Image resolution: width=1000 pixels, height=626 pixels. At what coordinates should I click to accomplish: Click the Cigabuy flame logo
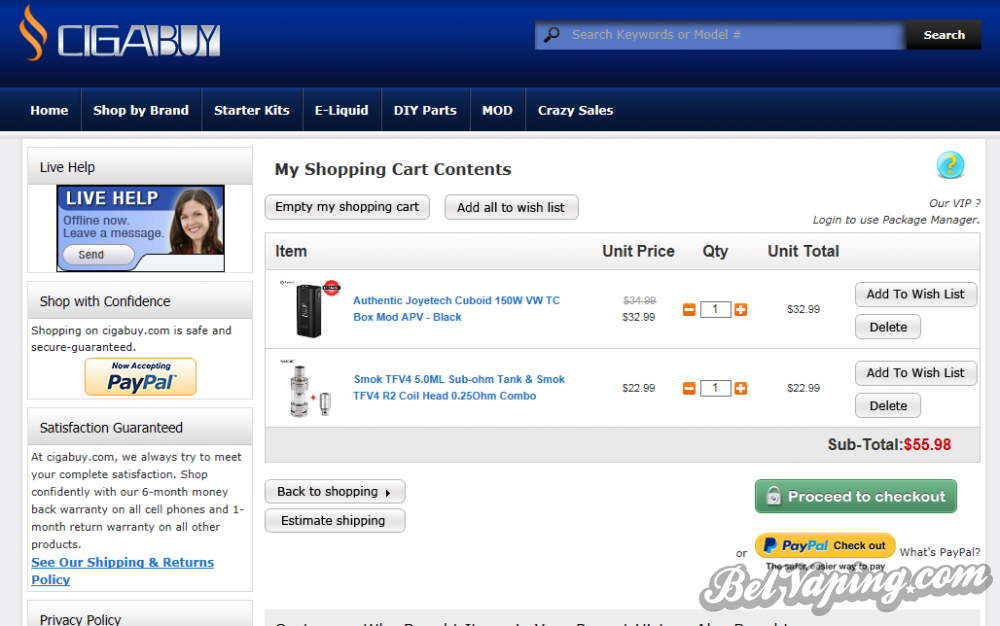120,34
